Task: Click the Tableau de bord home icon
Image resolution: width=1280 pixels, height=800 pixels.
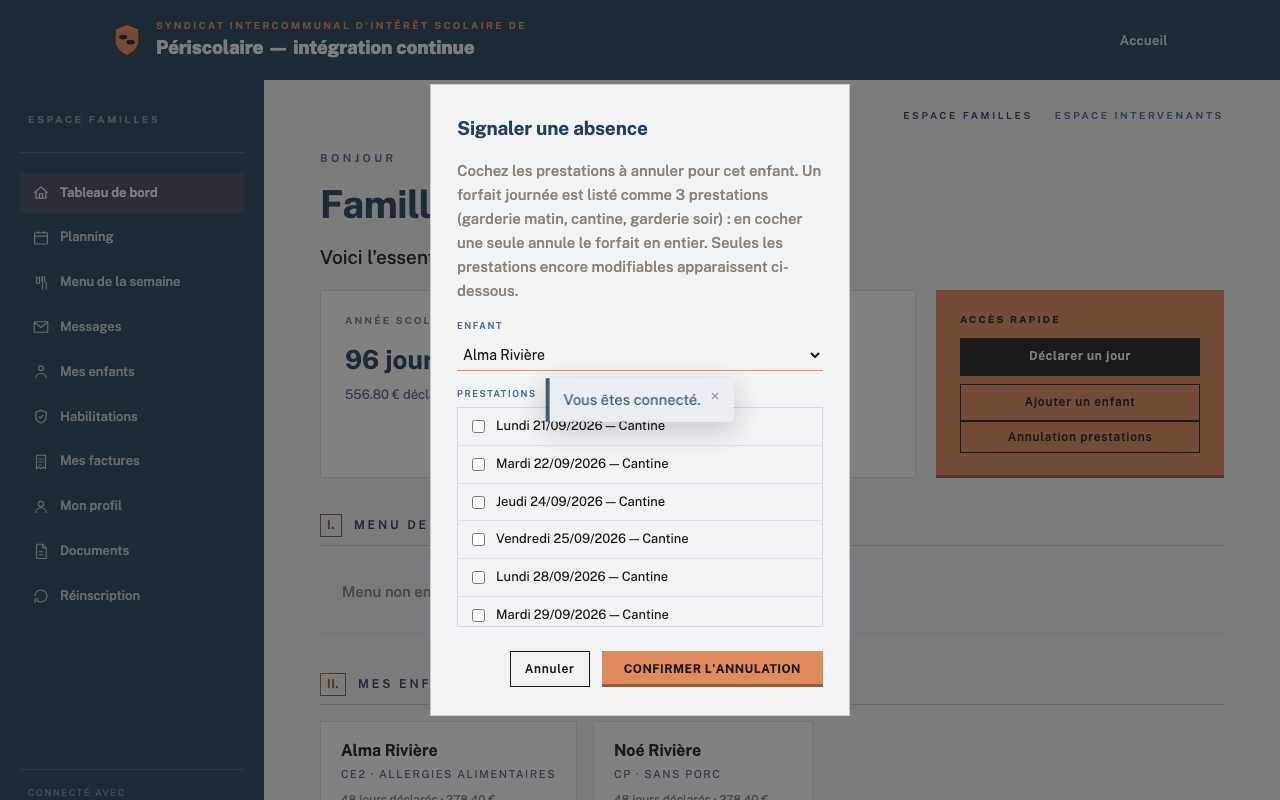Action: pos(41,193)
